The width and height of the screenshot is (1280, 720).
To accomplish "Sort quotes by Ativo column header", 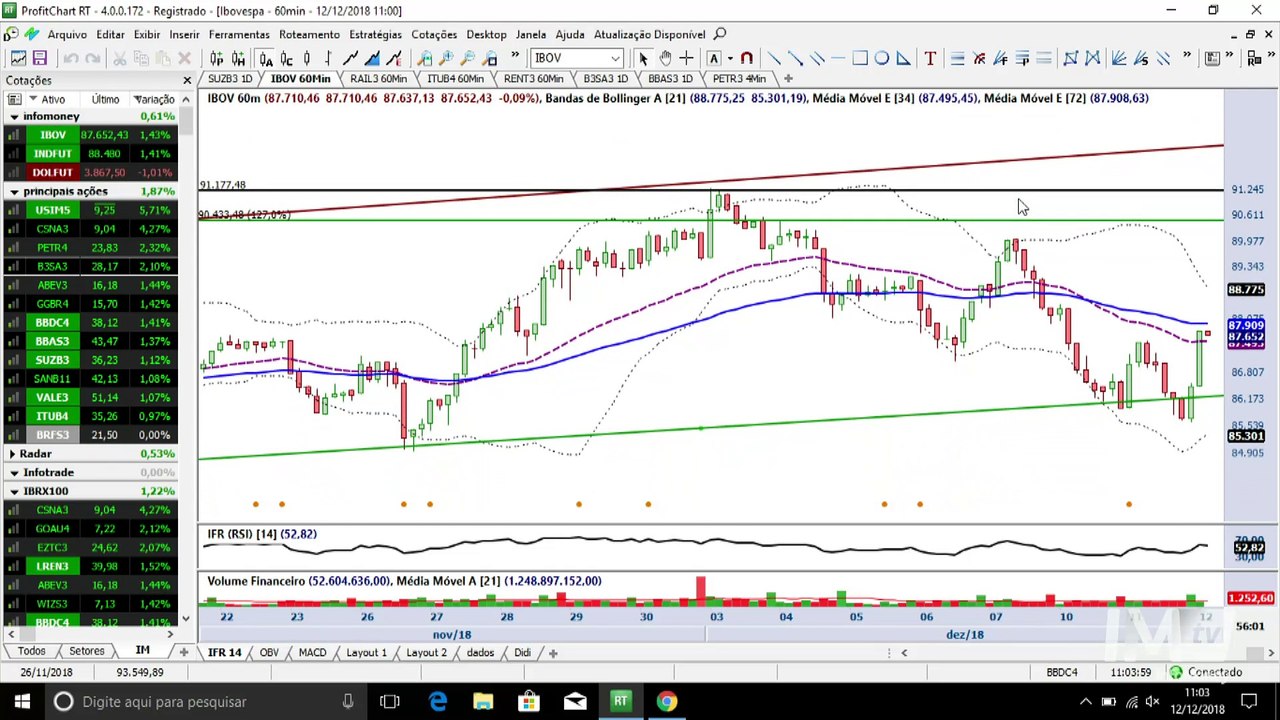I will coord(53,99).
